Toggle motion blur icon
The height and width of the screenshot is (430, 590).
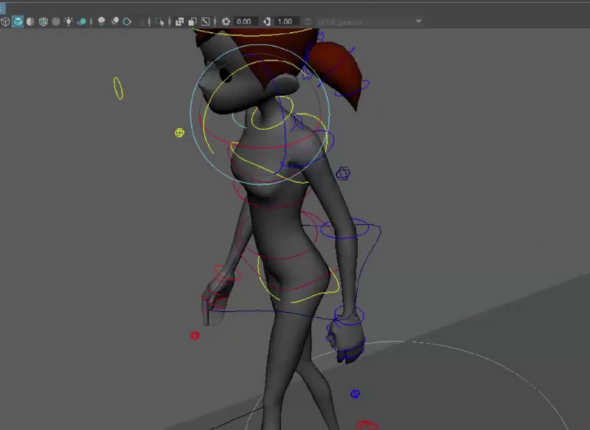pyautogui.click(x=115, y=21)
